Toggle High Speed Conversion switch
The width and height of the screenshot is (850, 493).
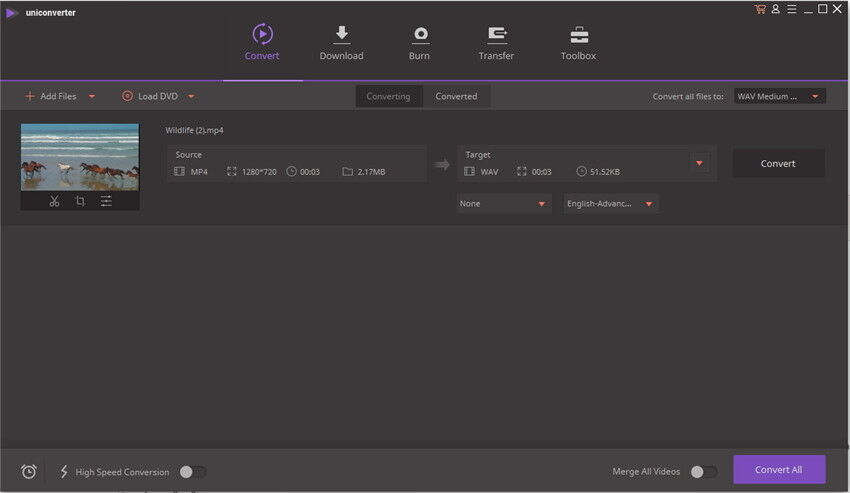192,471
